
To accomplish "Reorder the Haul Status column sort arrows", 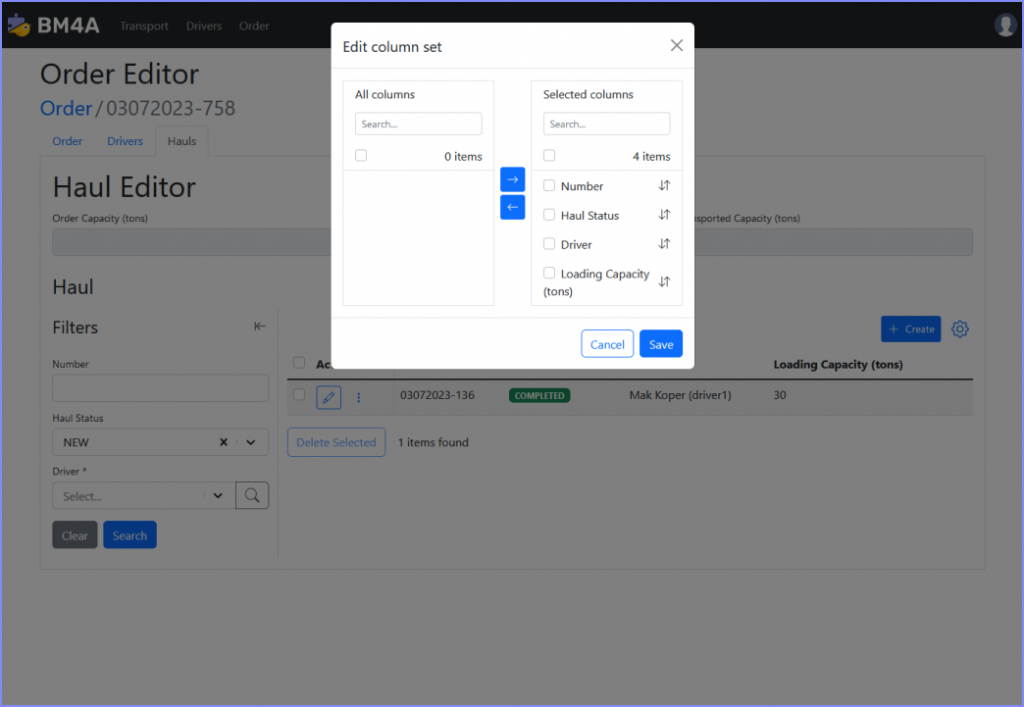I will 664,215.
